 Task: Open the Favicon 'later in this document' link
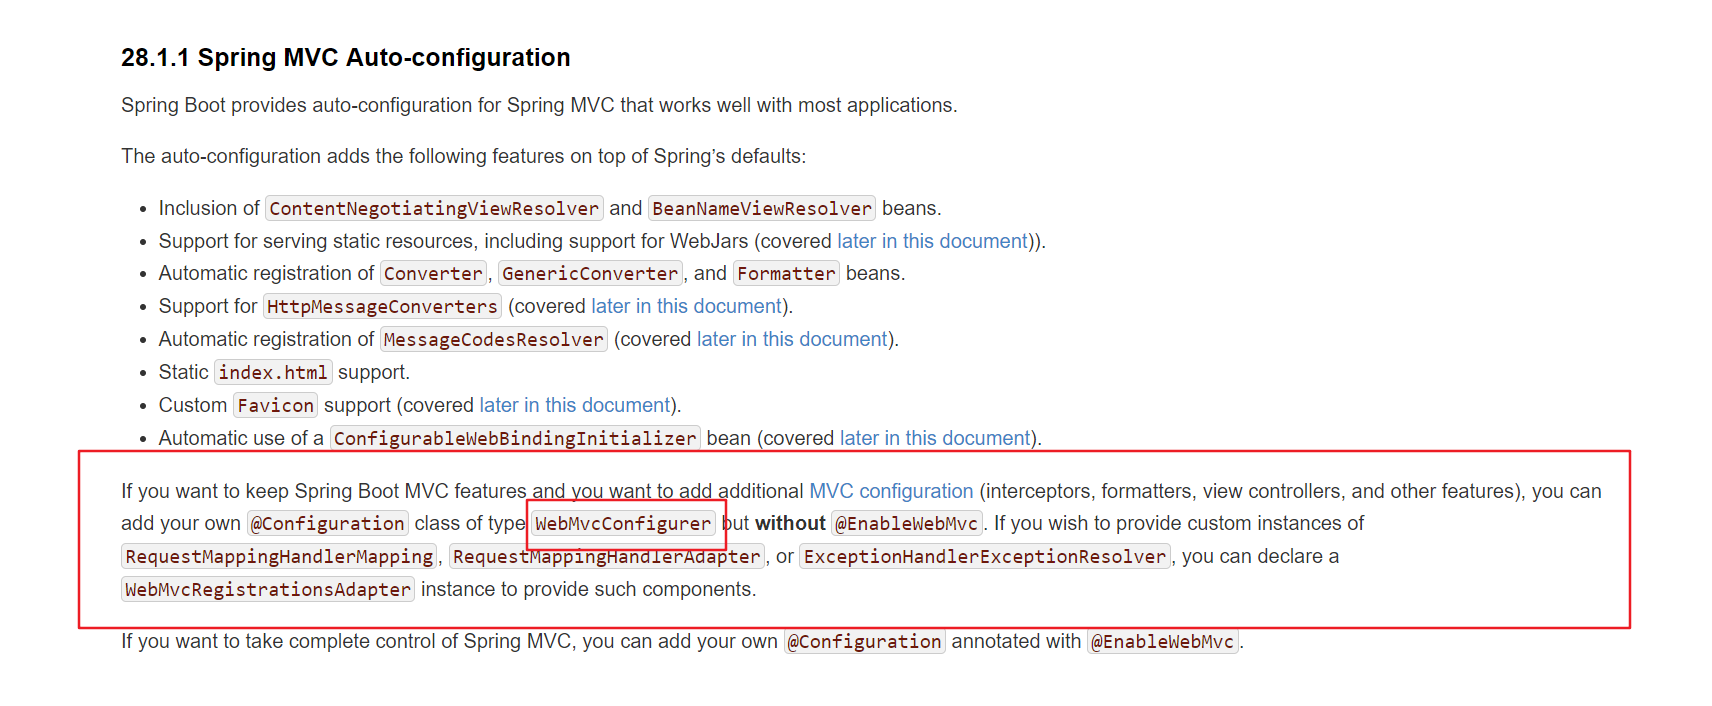575,405
